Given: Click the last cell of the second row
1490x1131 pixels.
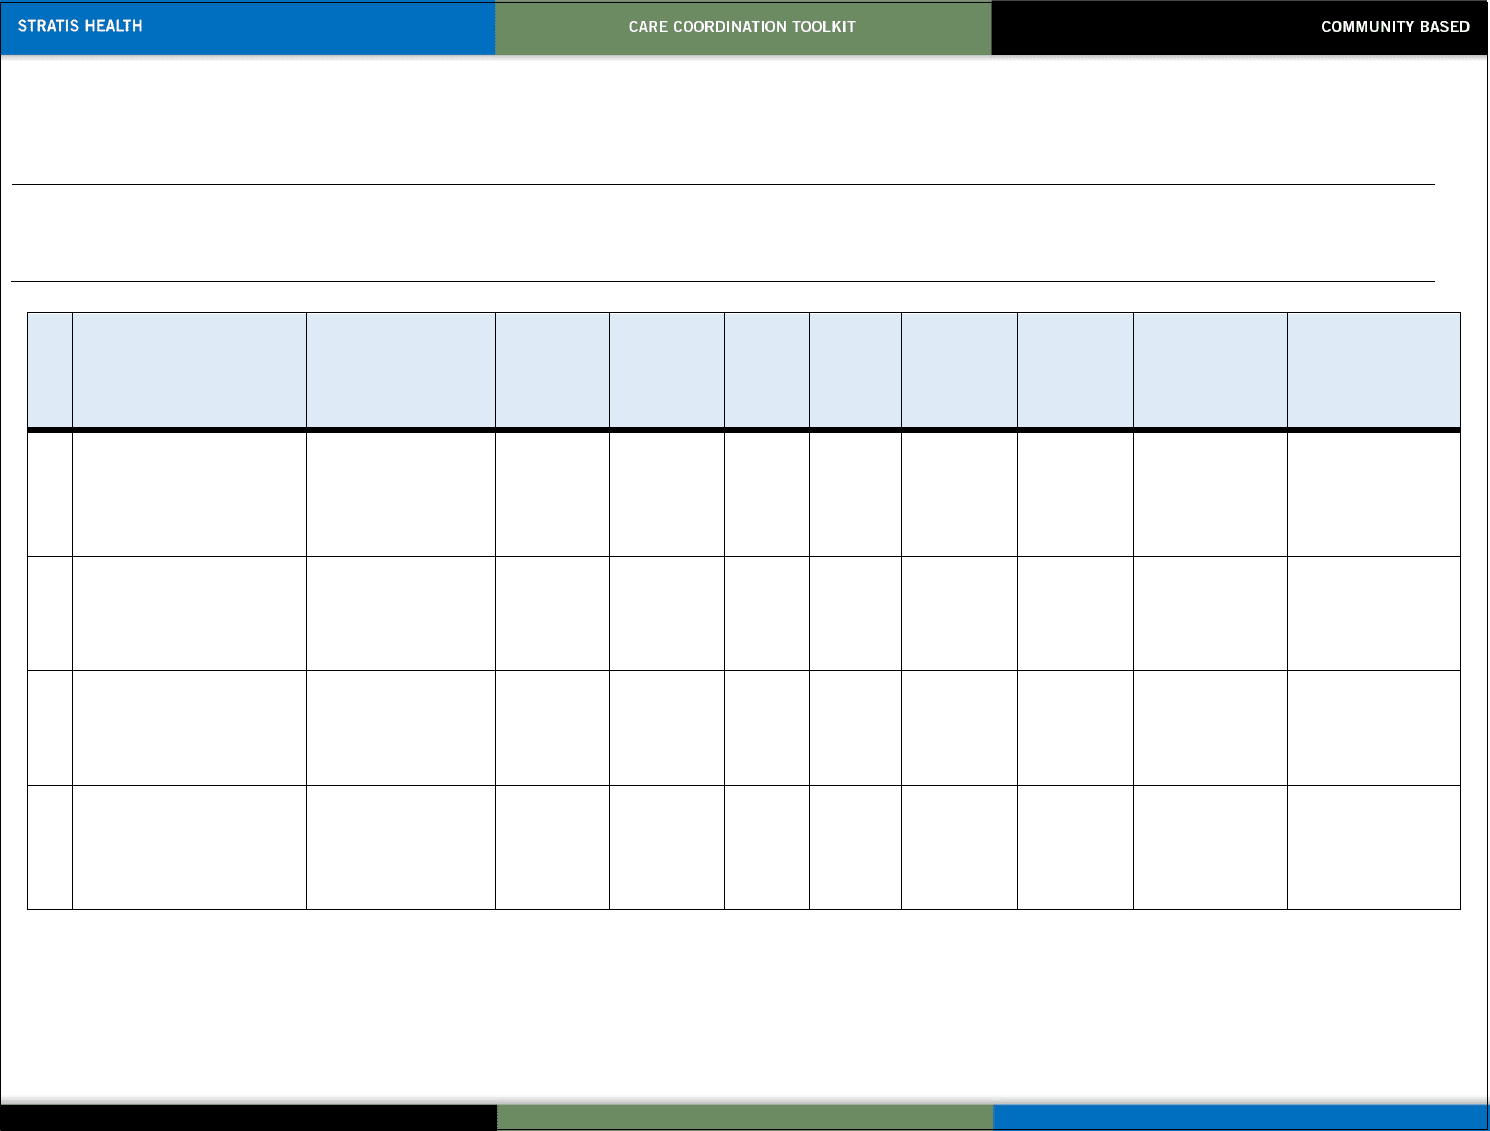Looking at the screenshot, I should click(1373, 610).
